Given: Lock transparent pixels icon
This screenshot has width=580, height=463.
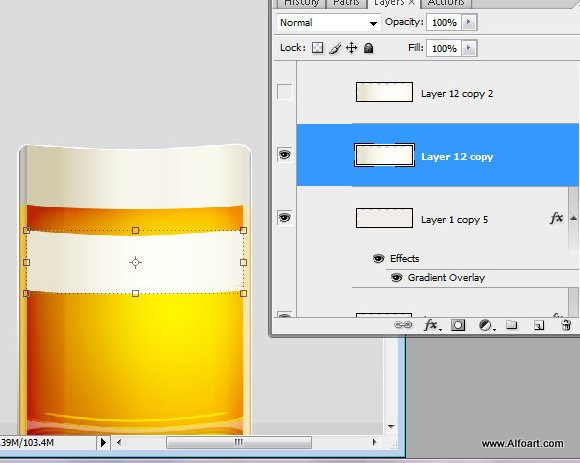Looking at the screenshot, I should (x=317, y=48).
